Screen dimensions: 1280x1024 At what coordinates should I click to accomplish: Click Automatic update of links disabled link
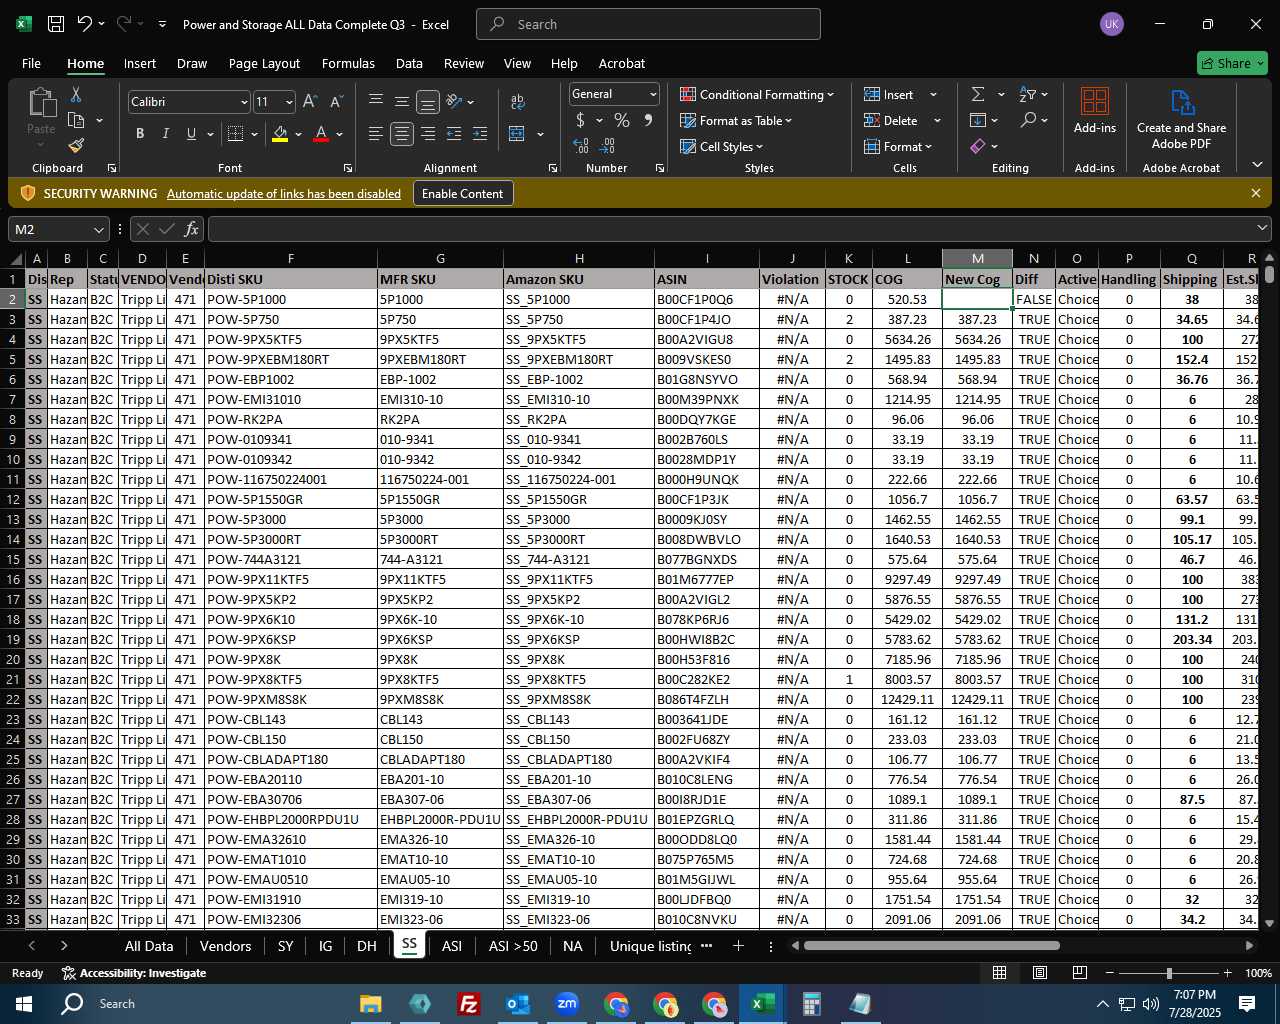click(284, 194)
